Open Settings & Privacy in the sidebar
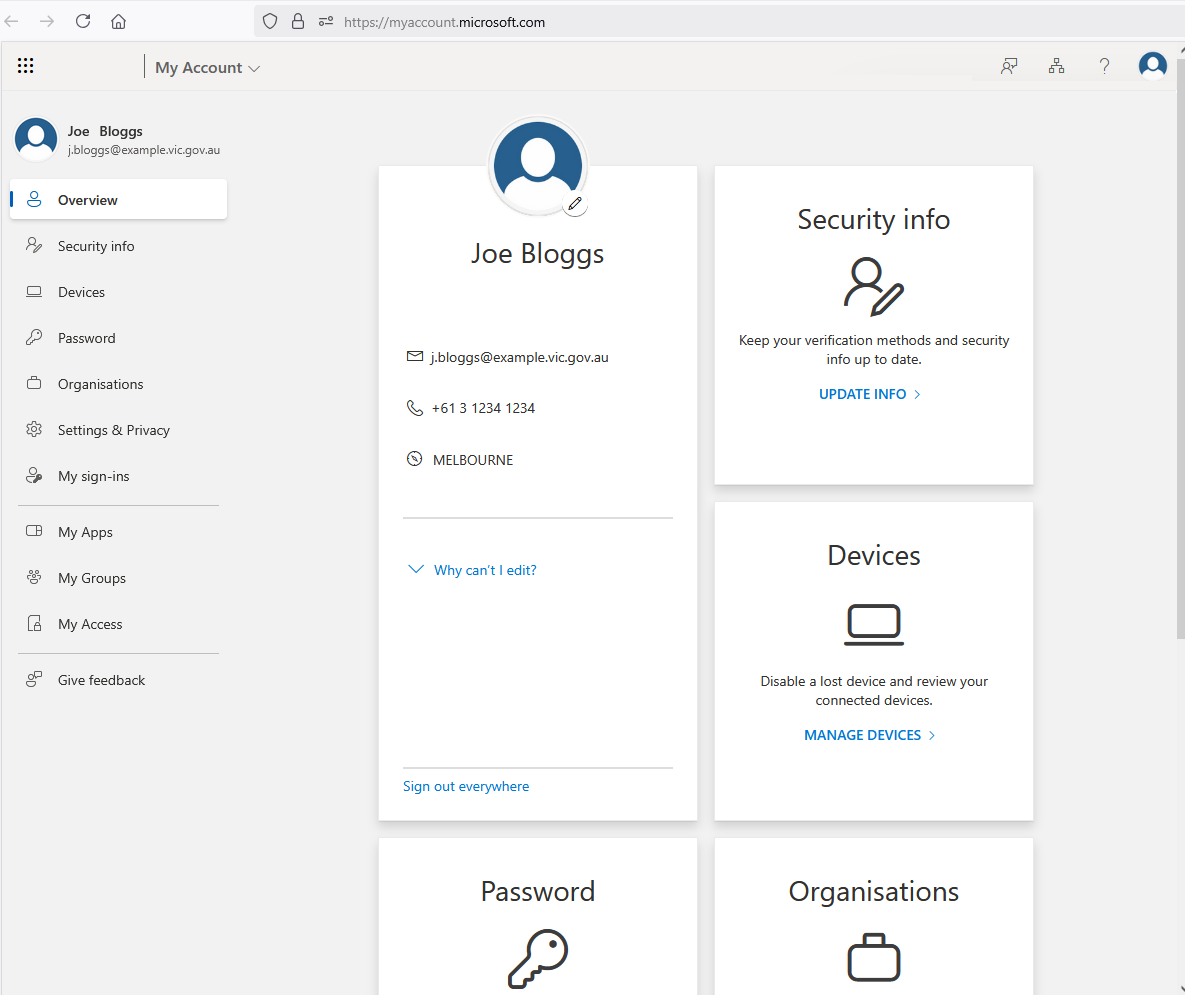This screenshot has height=995, width=1185. [119, 430]
